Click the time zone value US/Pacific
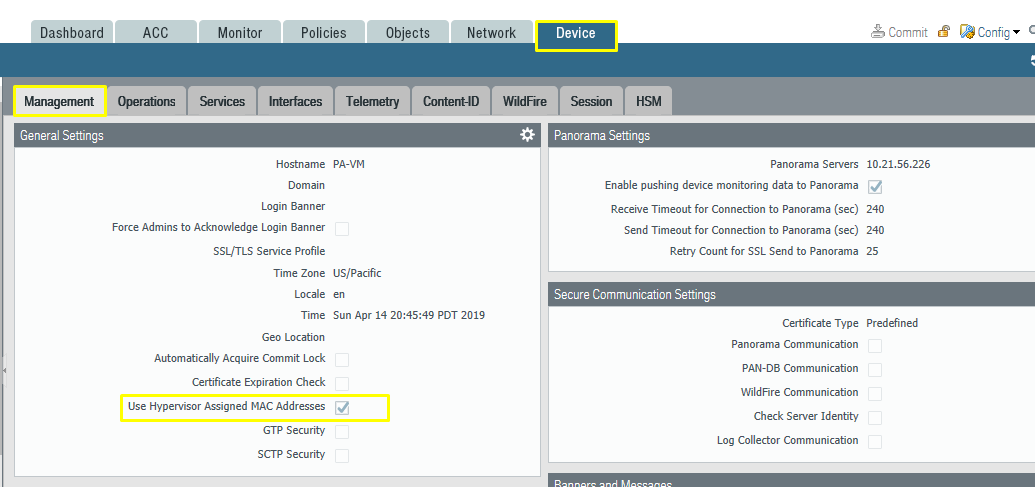1035x487 pixels. [x=357, y=273]
